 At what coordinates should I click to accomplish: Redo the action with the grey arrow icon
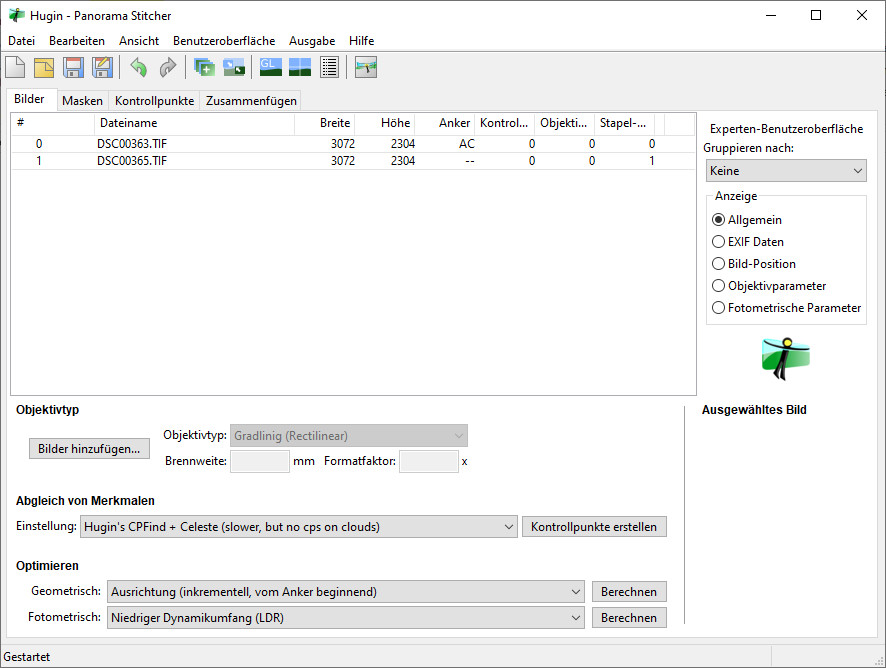point(168,67)
